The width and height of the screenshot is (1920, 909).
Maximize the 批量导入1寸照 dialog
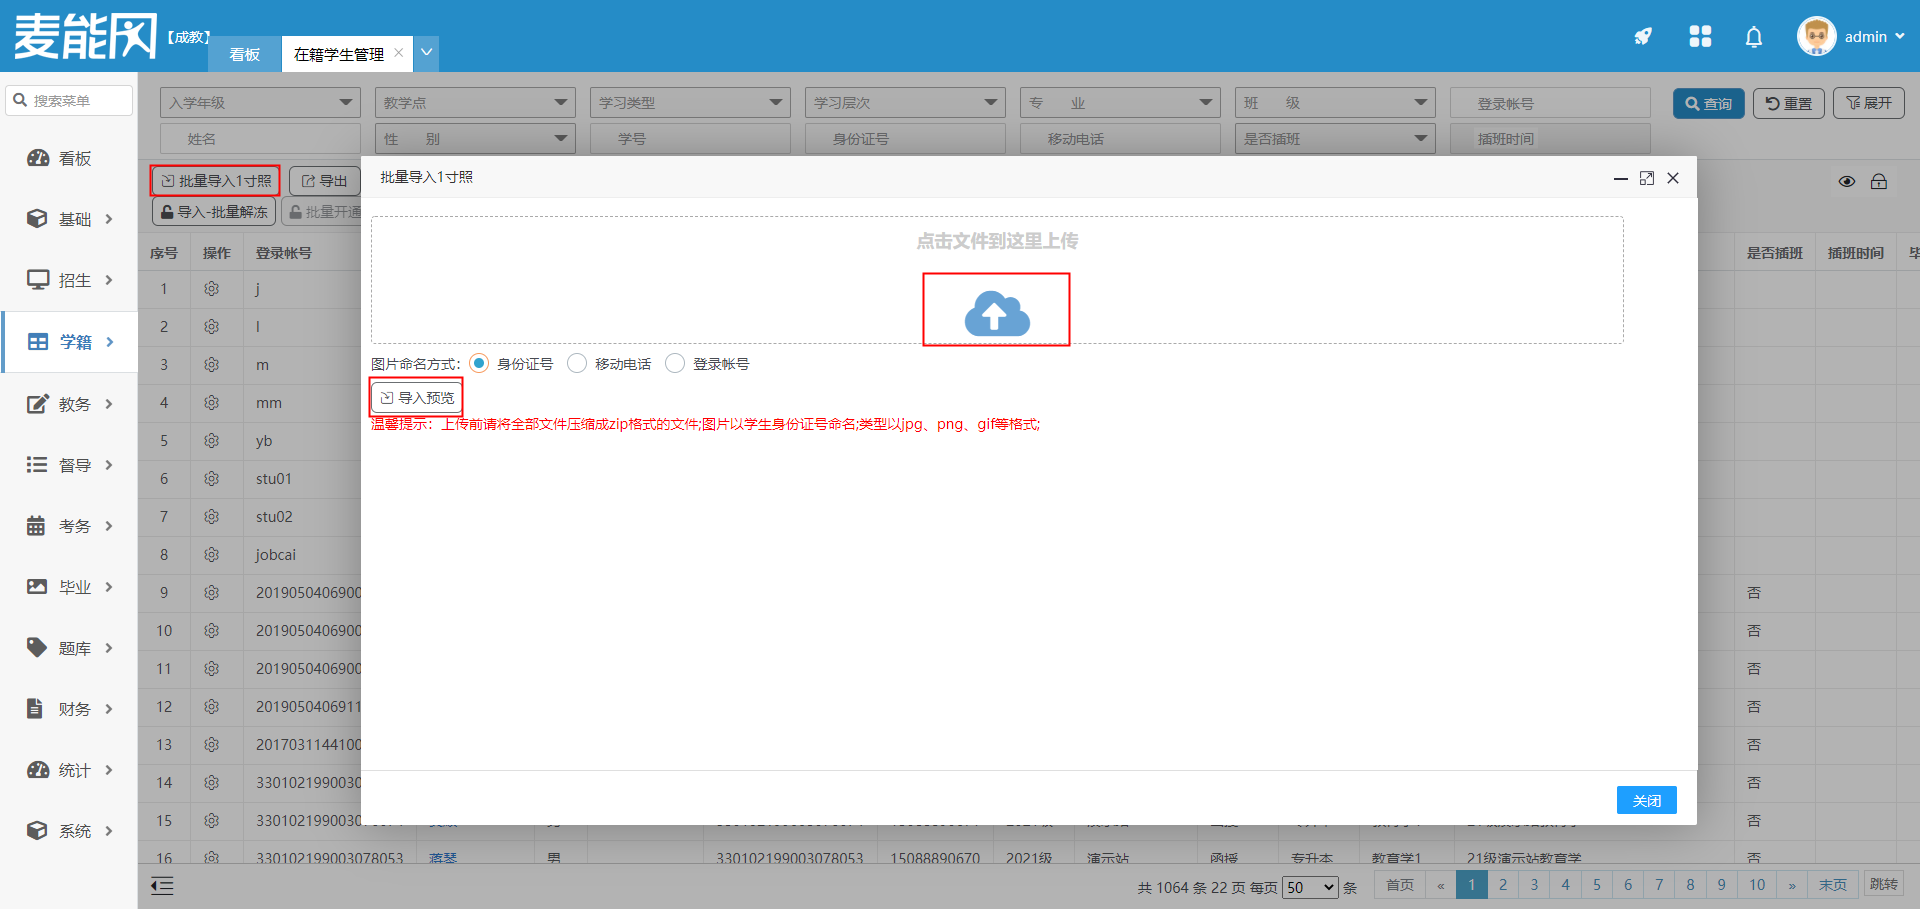point(1646,178)
